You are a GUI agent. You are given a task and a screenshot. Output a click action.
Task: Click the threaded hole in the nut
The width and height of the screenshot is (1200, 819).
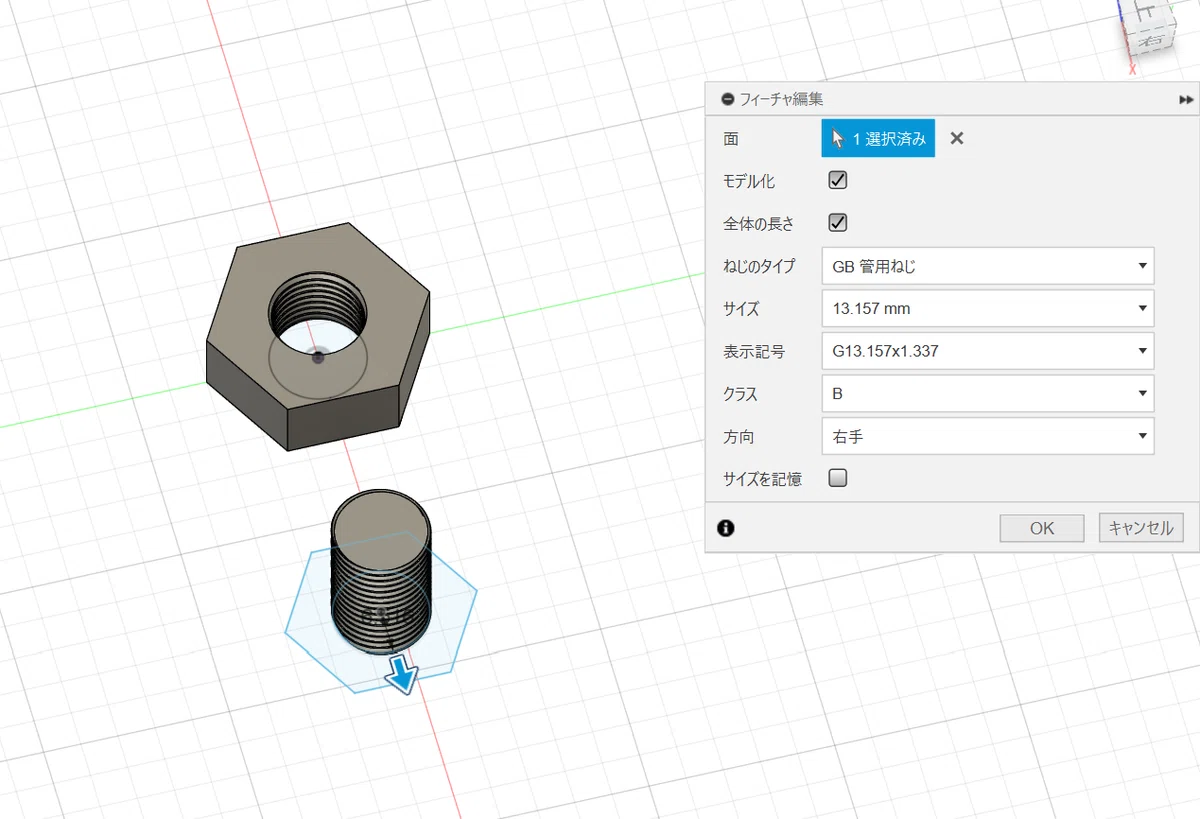(x=317, y=313)
